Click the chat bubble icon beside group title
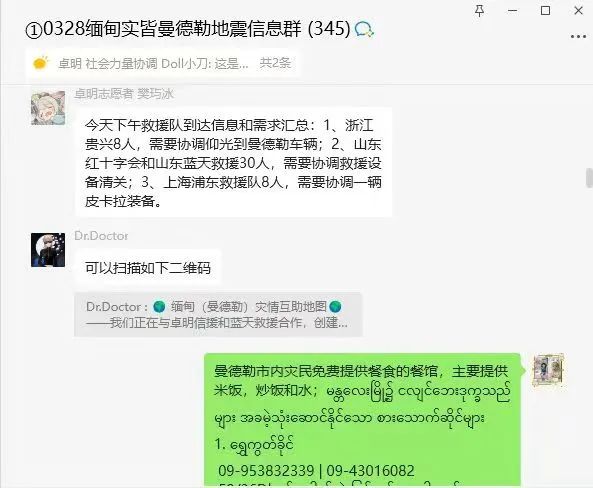This screenshot has height=488, width=593. pos(364,29)
